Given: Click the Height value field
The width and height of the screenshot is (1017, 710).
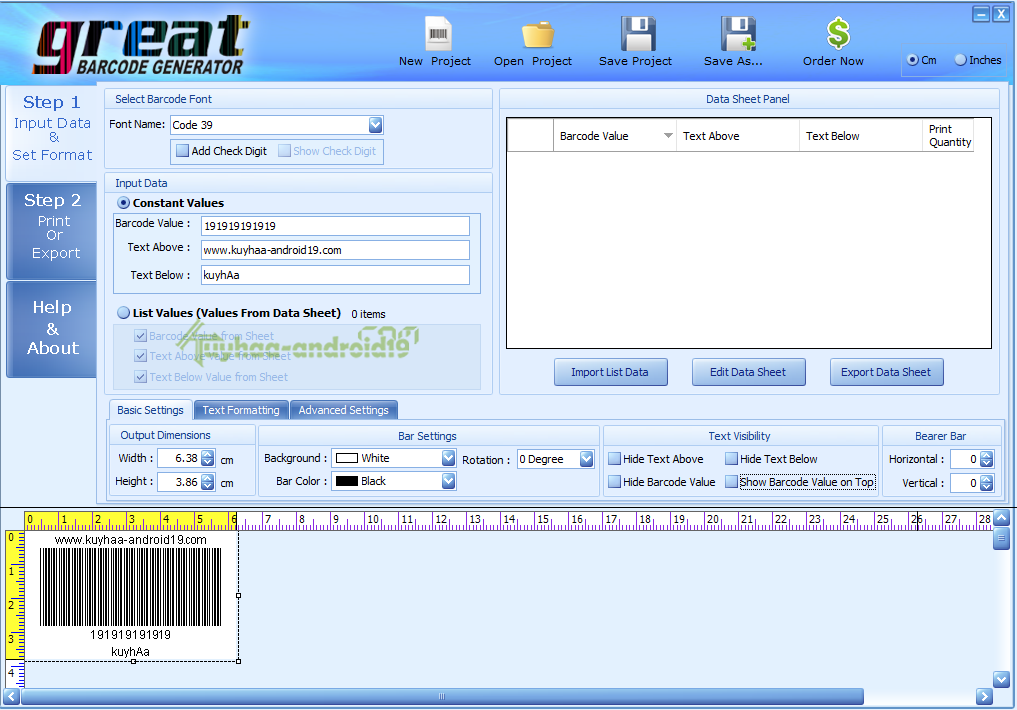Looking at the screenshot, I should point(179,482).
